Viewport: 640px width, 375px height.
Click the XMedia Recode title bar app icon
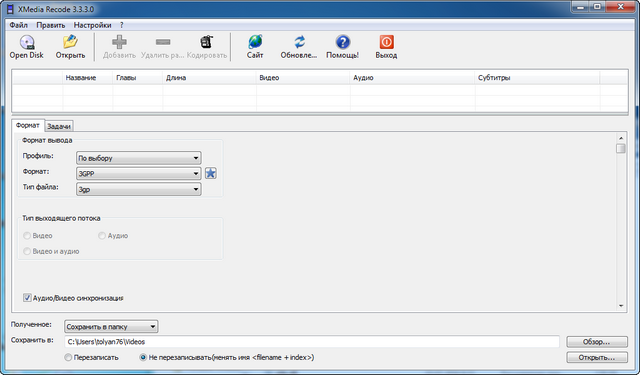(10, 9)
